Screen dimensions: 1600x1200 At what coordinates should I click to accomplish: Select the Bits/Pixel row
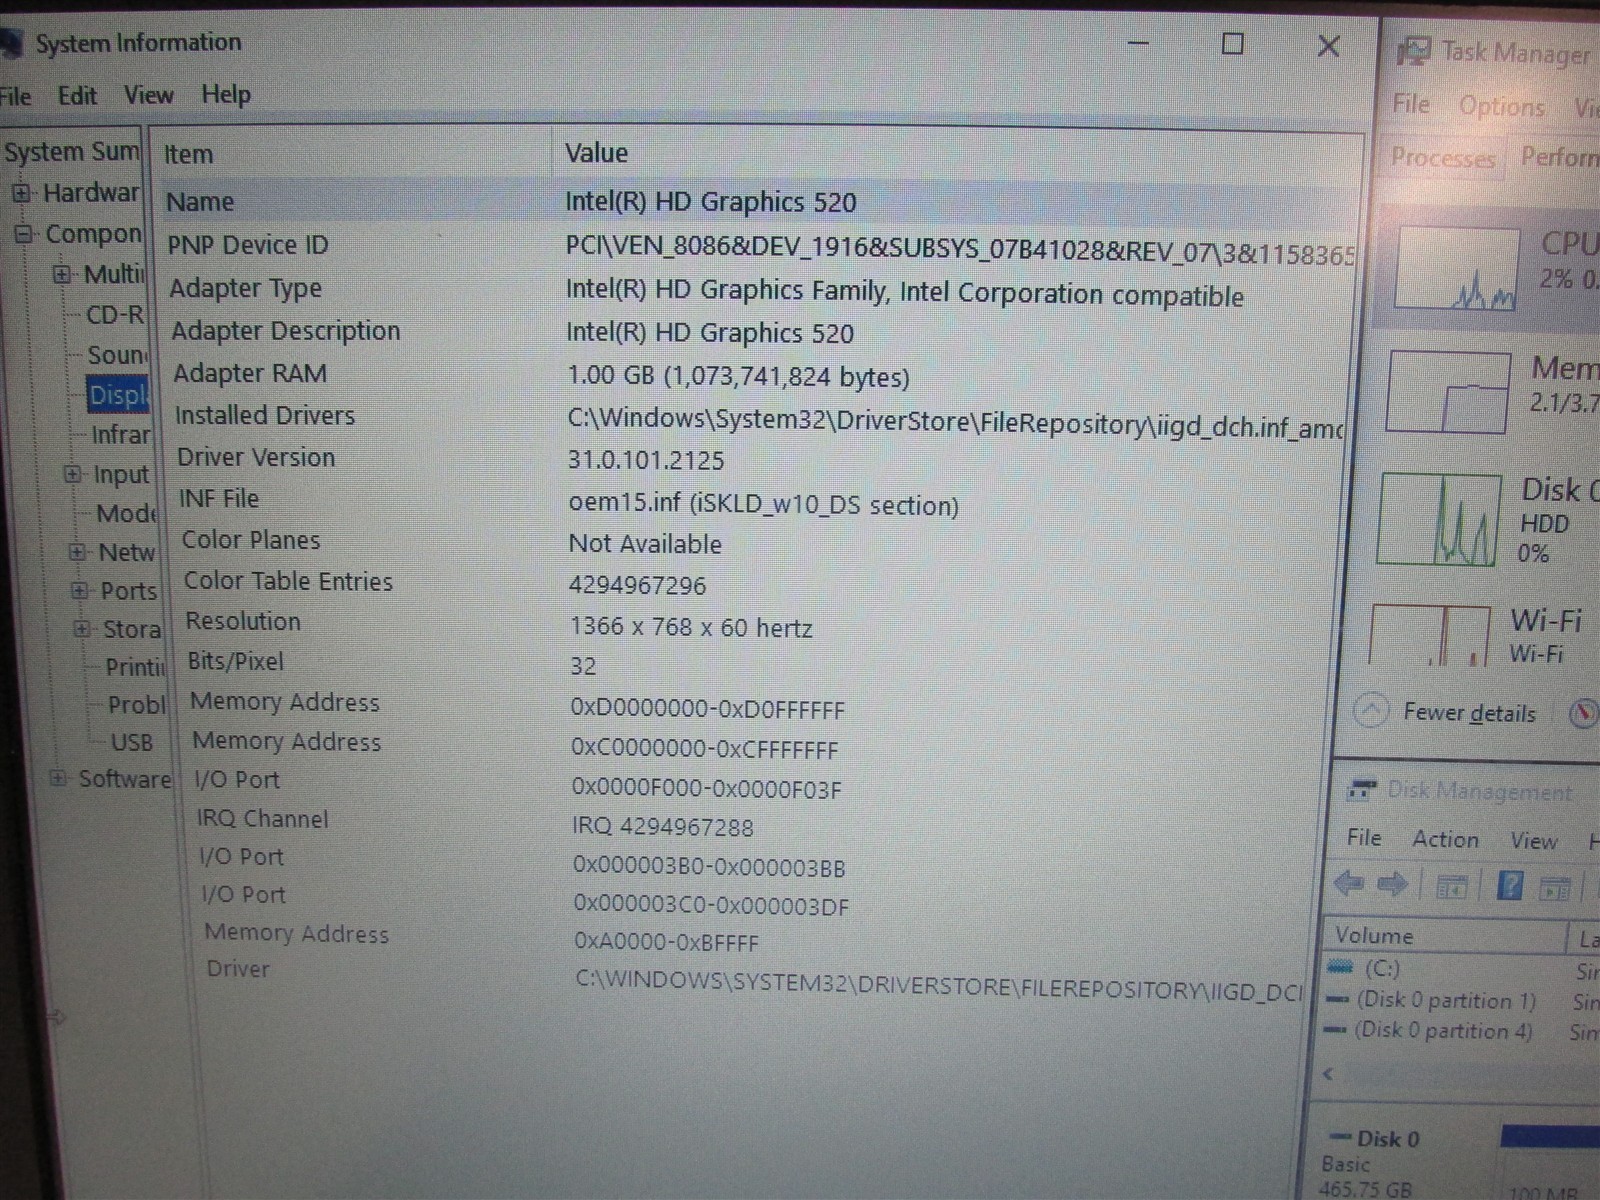point(760,664)
